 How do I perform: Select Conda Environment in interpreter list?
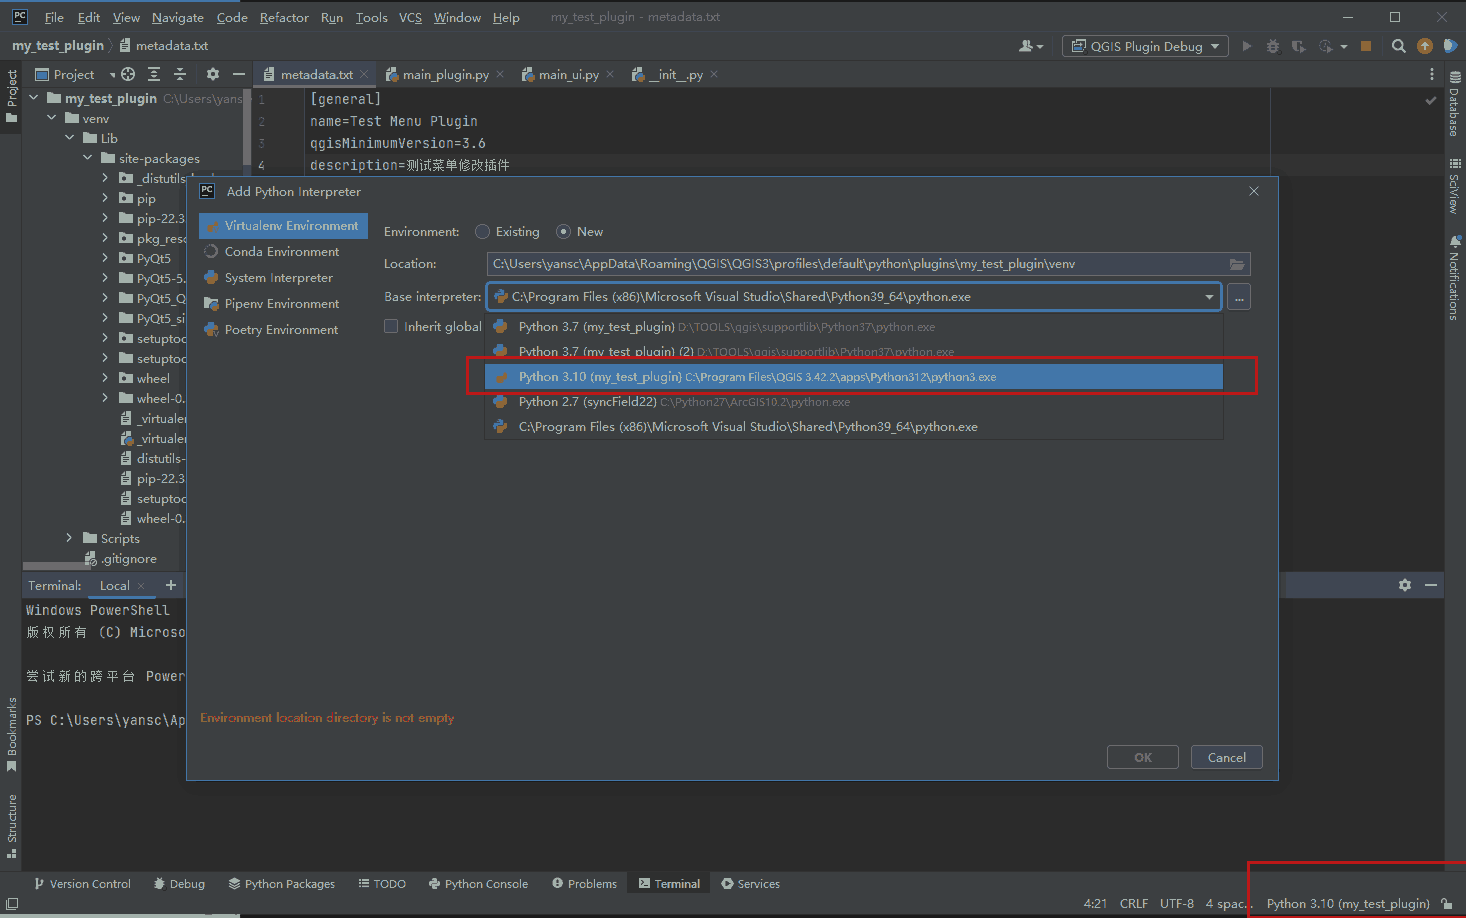pos(283,252)
